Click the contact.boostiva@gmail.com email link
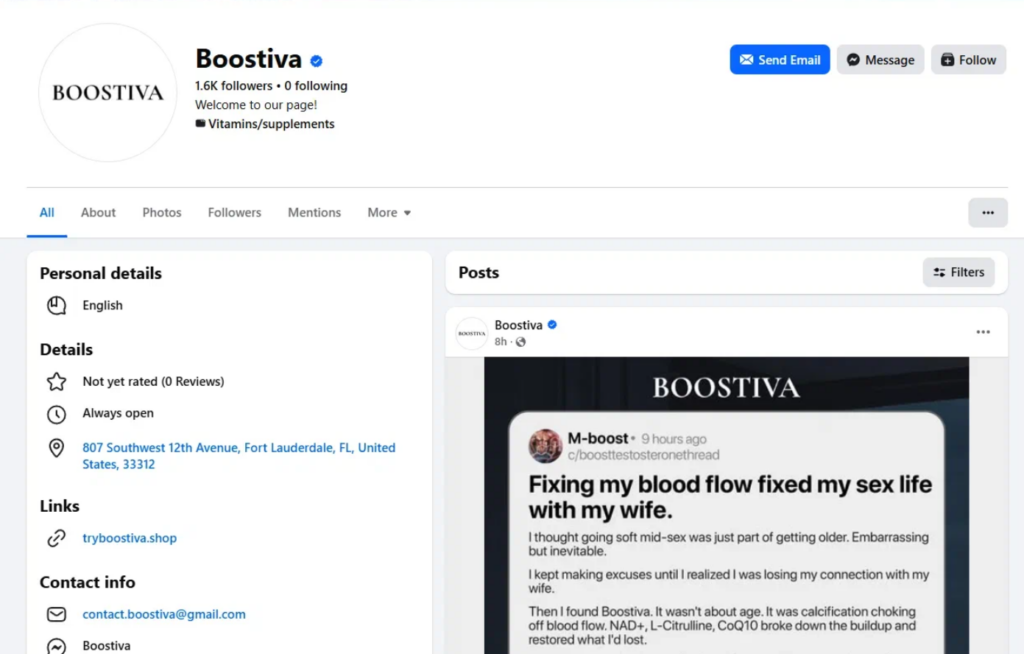Image resolution: width=1024 pixels, height=654 pixels. coord(164,614)
